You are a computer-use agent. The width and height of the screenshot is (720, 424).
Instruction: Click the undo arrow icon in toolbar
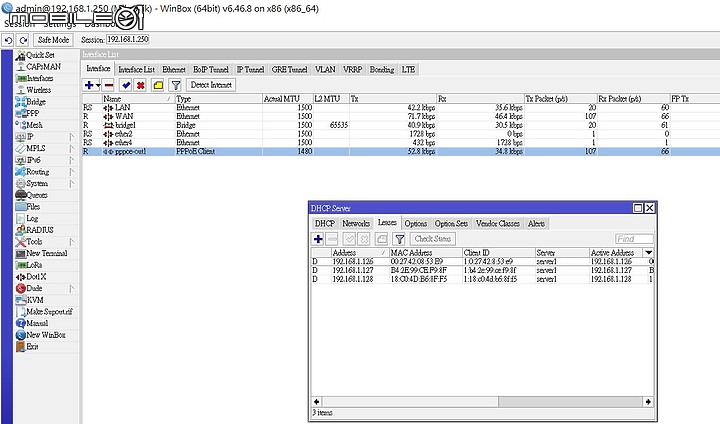point(8,40)
